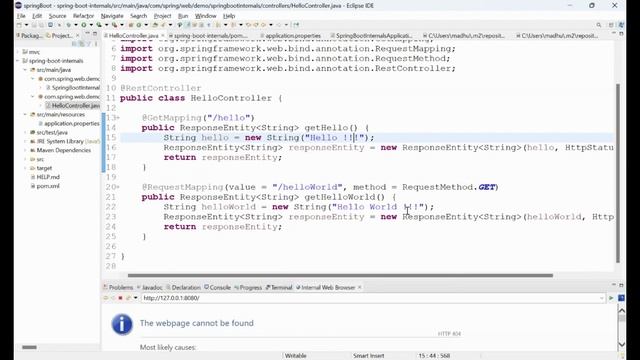Collapse the spring-boot-internals project node
This screenshot has height=360, width=640.
tap(18, 61)
